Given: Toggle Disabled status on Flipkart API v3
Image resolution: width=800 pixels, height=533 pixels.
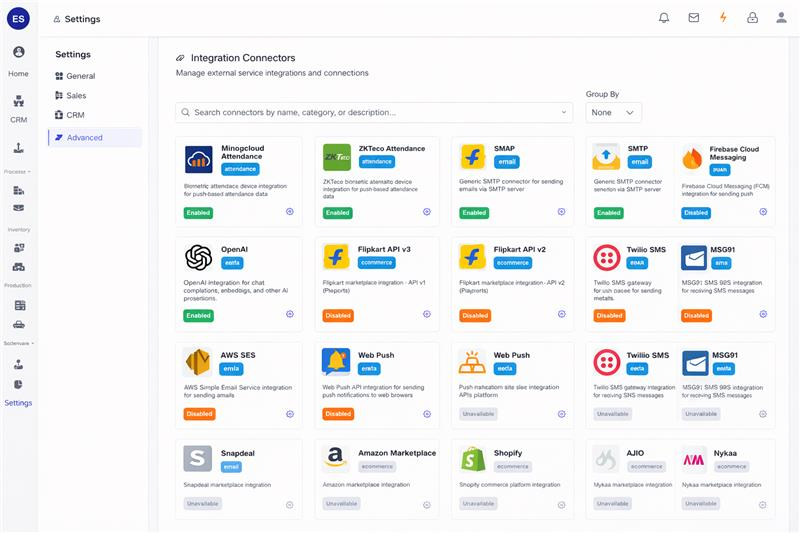Looking at the screenshot, I should (338, 316).
